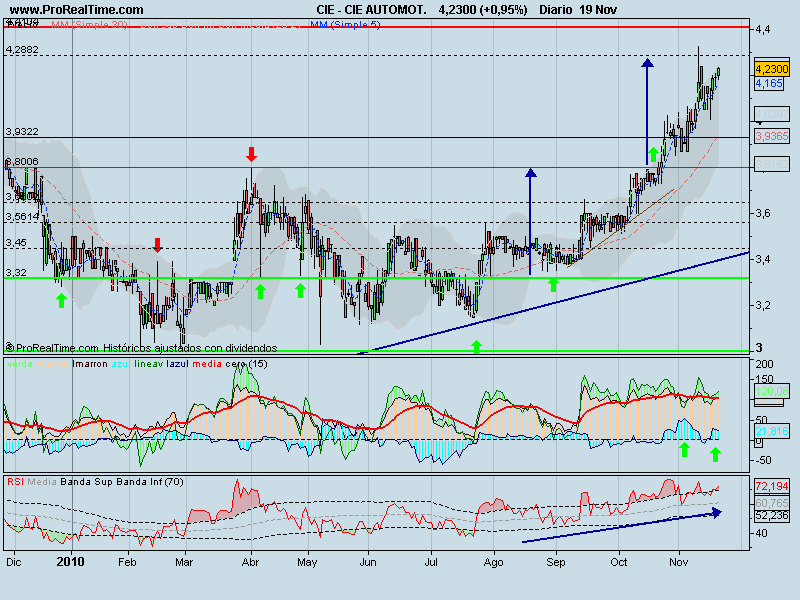Click the 3,9322 horizontal level label
This screenshot has height=600, width=800.
click(22, 132)
